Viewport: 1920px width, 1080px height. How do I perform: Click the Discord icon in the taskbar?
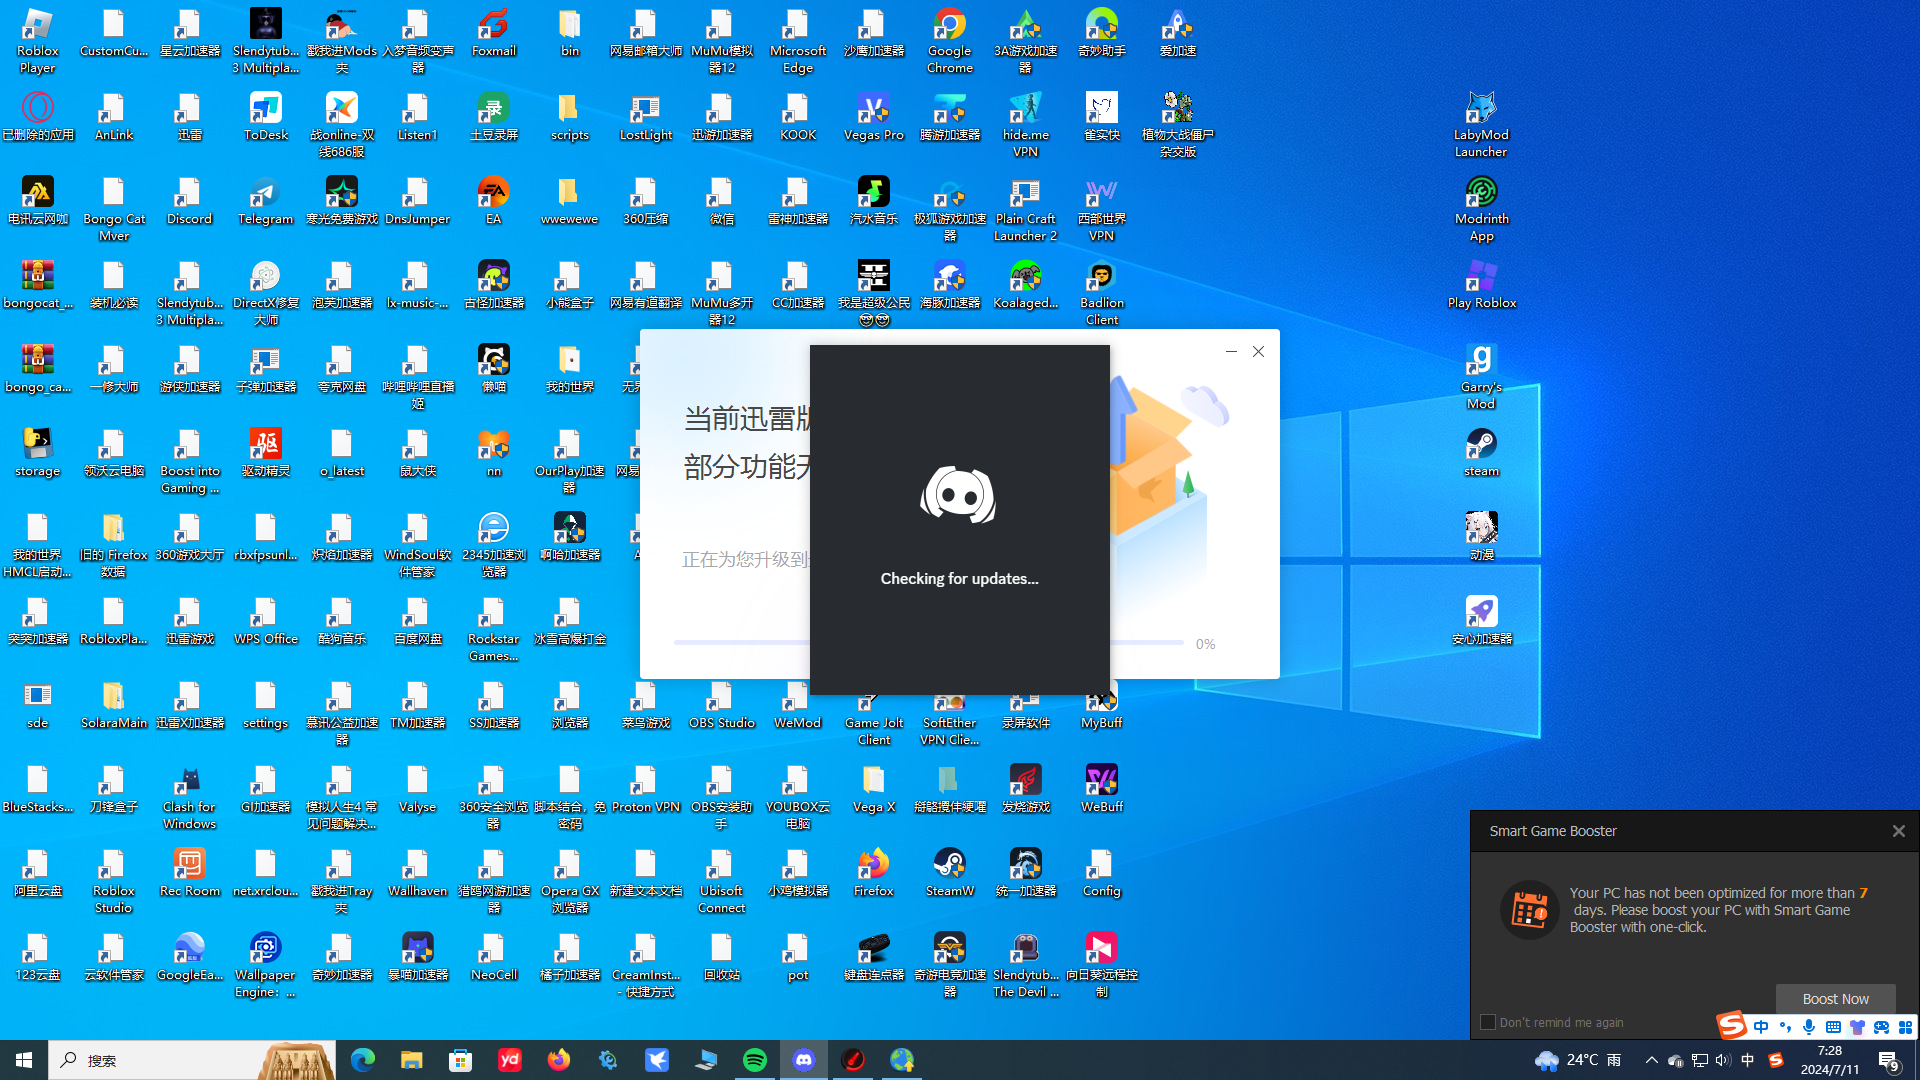(804, 1060)
